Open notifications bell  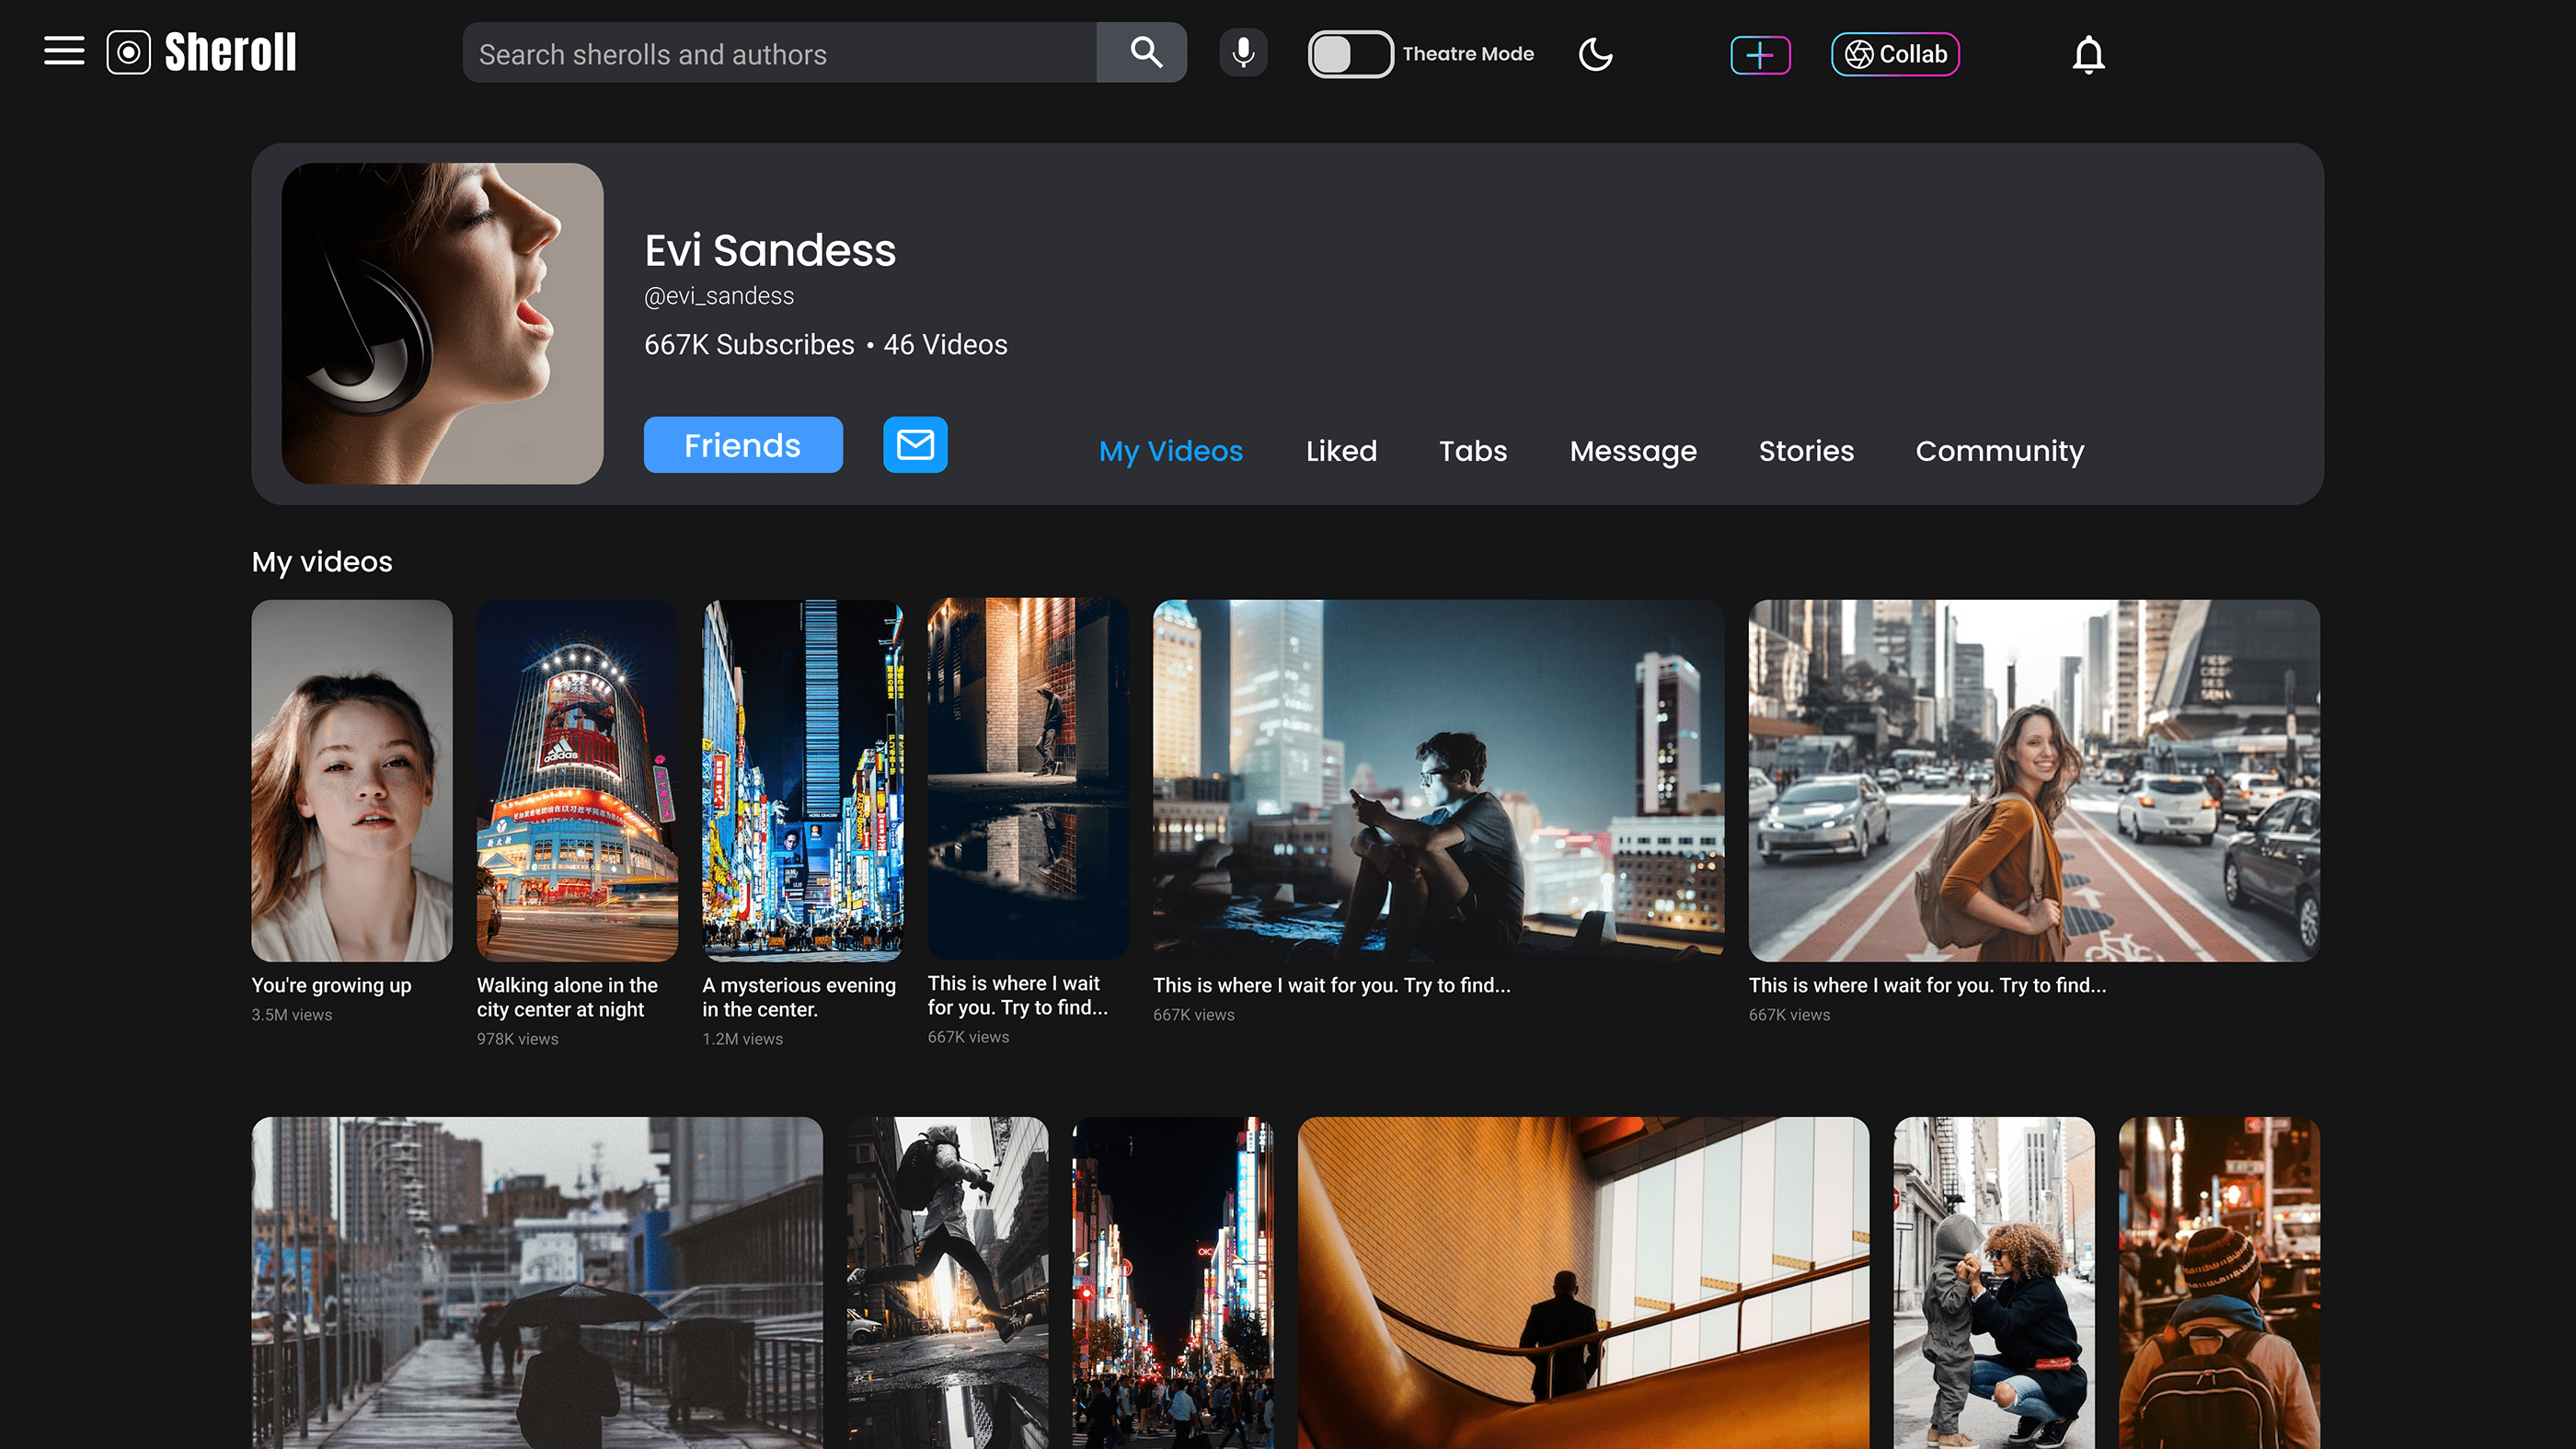(x=2088, y=54)
